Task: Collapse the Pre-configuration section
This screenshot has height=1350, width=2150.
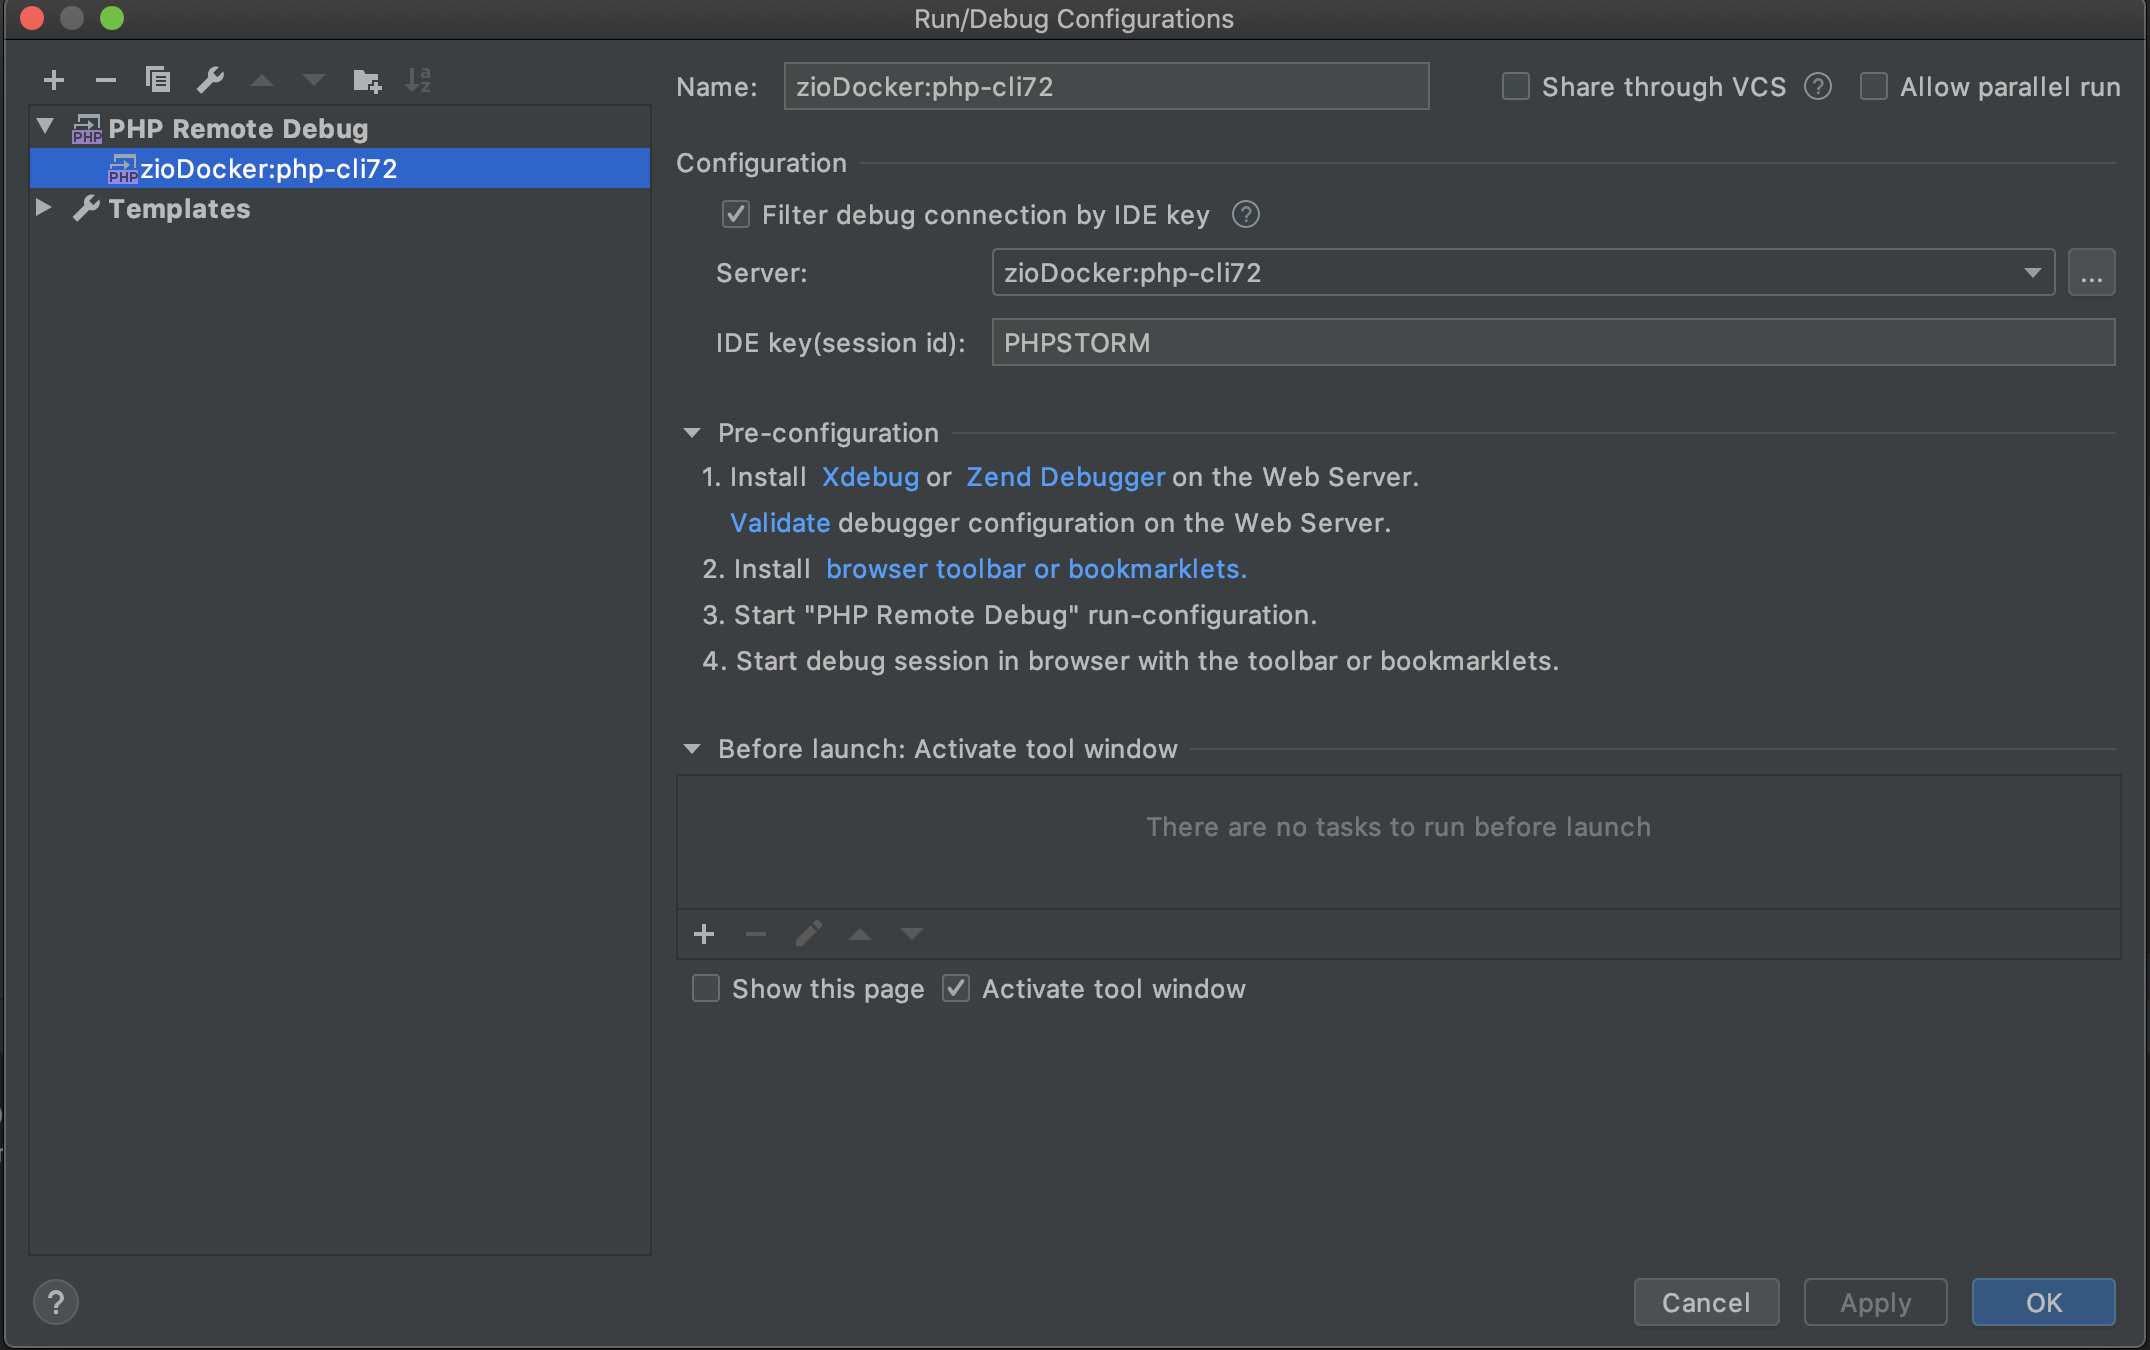Action: pos(692,433)
